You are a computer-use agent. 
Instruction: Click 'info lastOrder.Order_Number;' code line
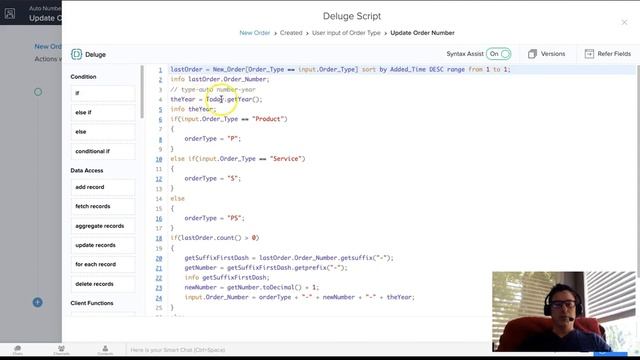pyautogui.click(x=220, y=79)
